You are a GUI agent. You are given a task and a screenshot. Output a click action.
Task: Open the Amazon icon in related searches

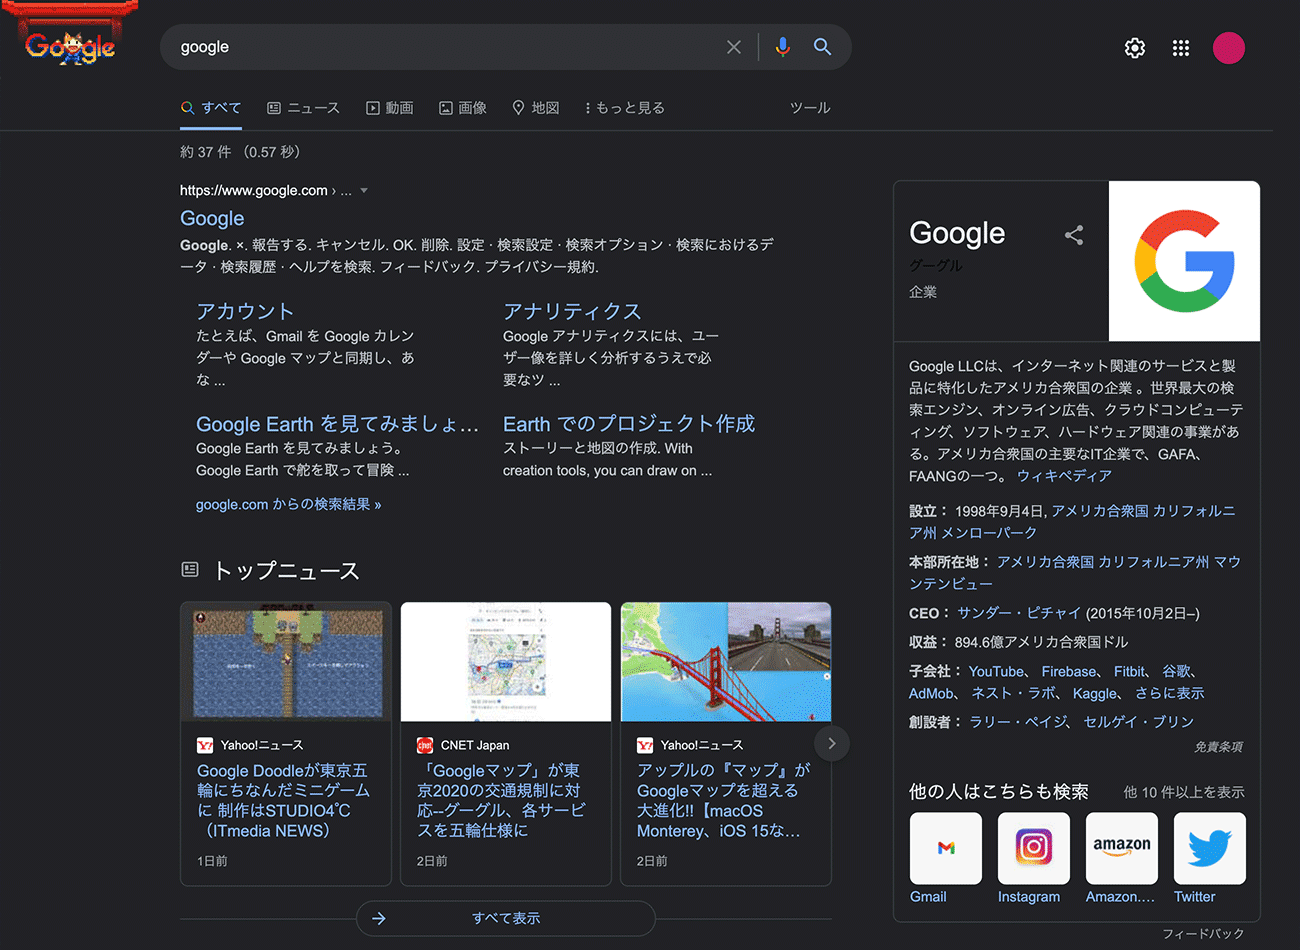point(1122,848)
